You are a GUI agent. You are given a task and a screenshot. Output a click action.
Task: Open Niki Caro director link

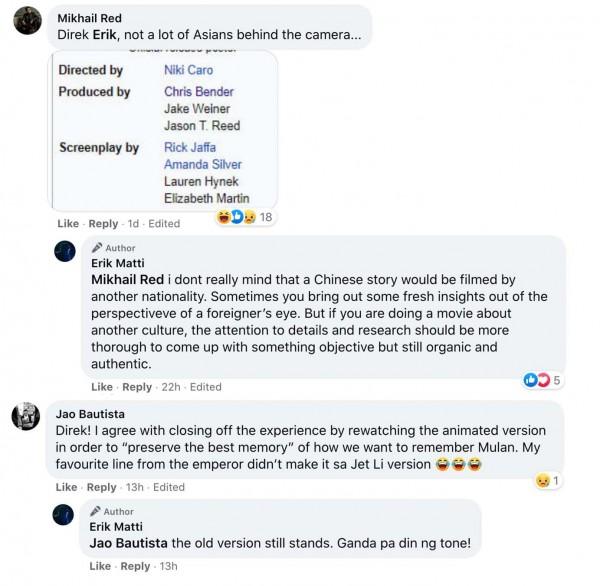coord(188,71)
